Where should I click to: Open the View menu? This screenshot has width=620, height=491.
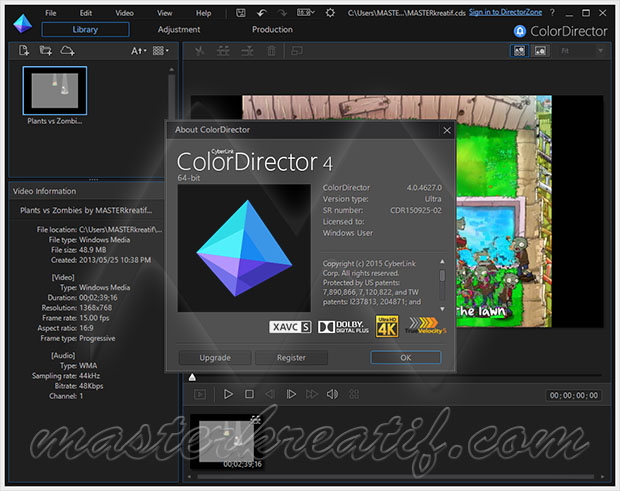coord(164,13)
